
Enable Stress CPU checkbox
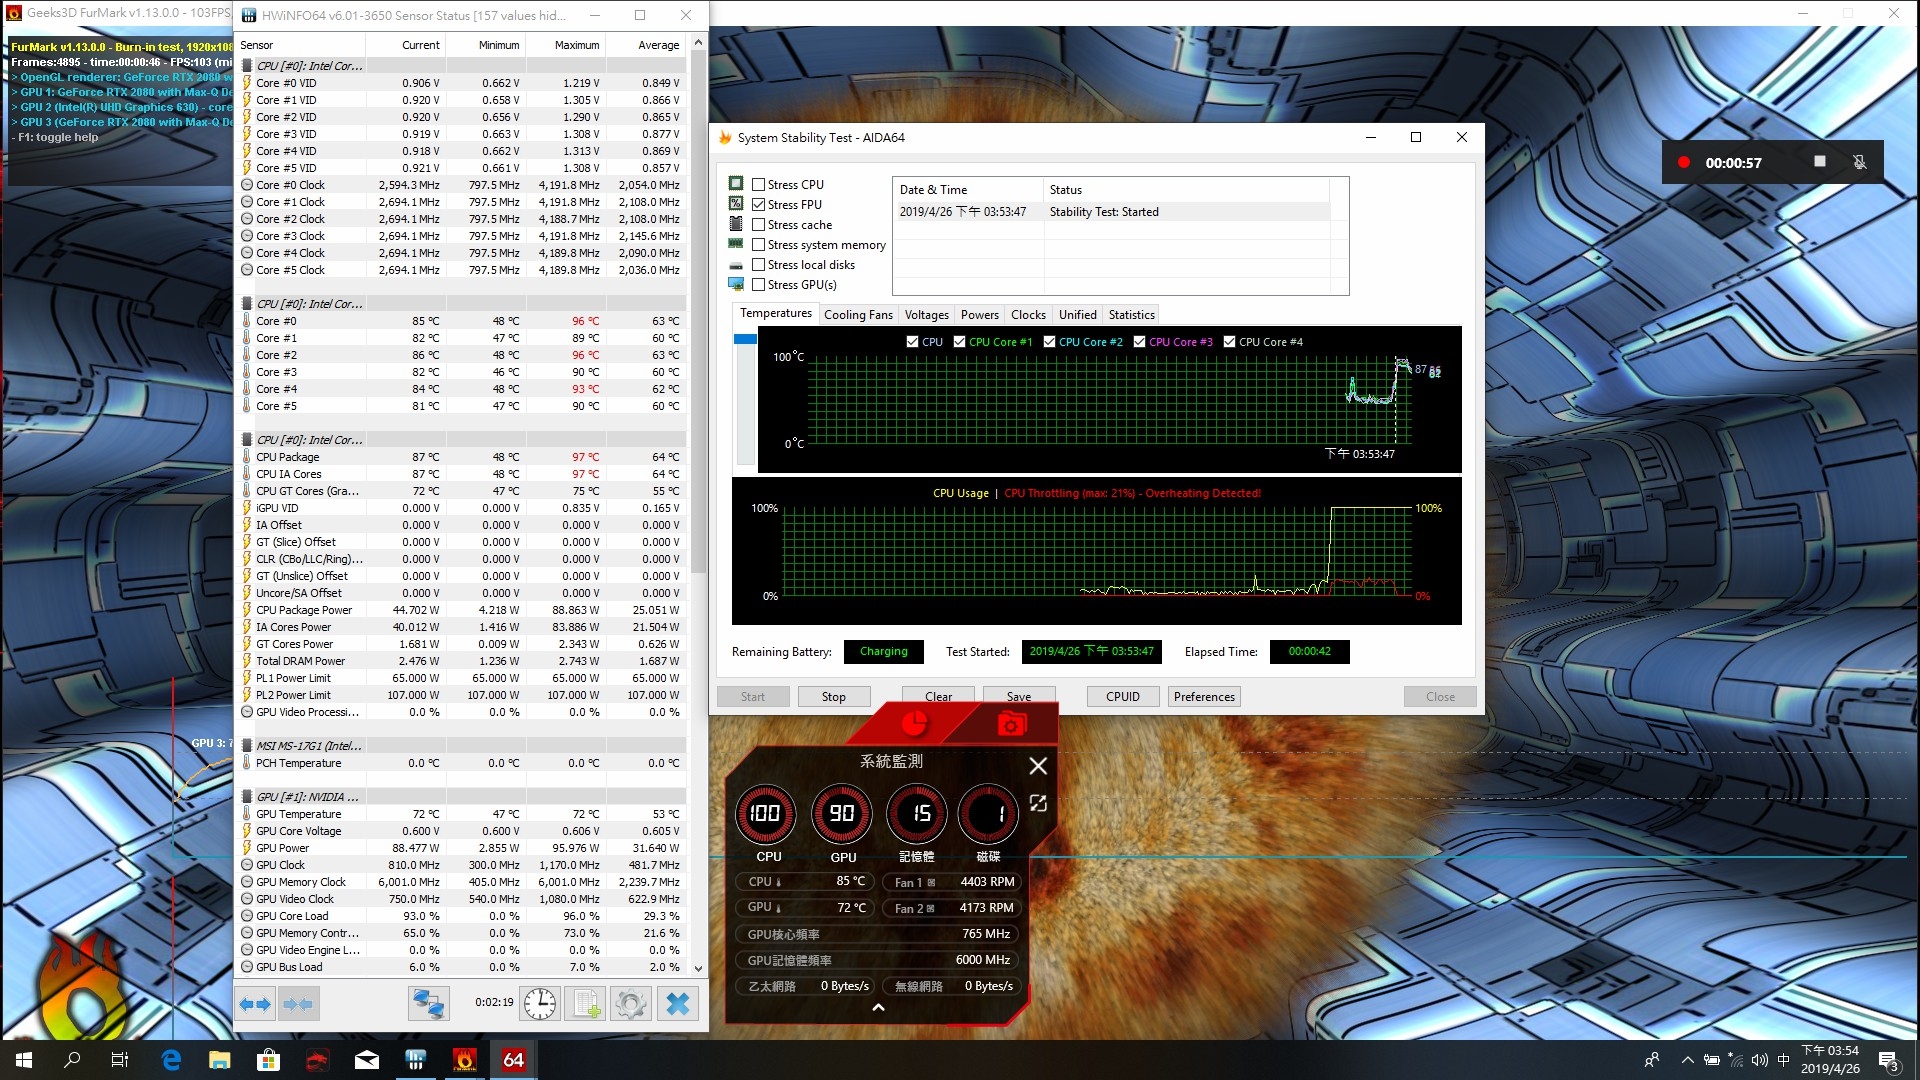pos(759,185)
